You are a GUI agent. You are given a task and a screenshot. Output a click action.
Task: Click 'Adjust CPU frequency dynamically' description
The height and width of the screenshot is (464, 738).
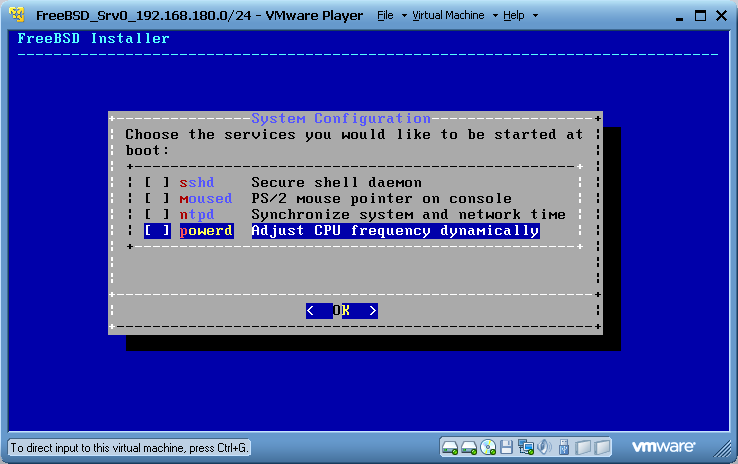pos(395,231)
